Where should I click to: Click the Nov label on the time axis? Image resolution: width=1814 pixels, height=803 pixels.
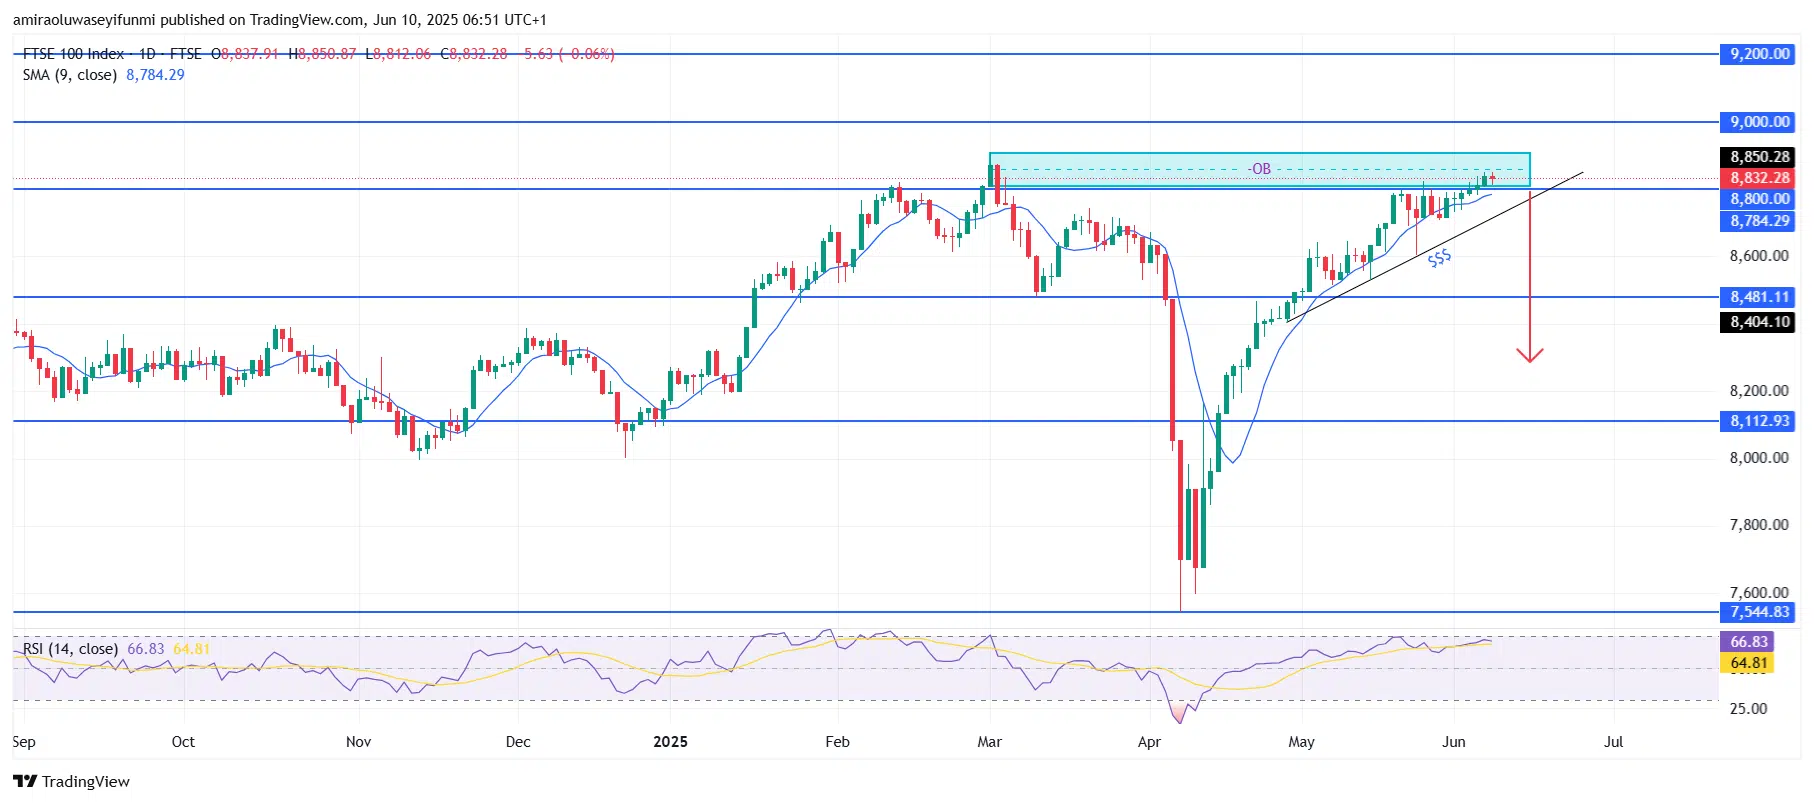358,742
